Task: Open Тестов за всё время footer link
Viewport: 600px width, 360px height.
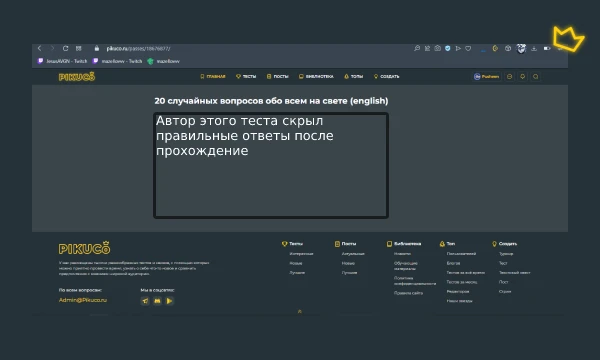Action: click(x=466, y=273)
